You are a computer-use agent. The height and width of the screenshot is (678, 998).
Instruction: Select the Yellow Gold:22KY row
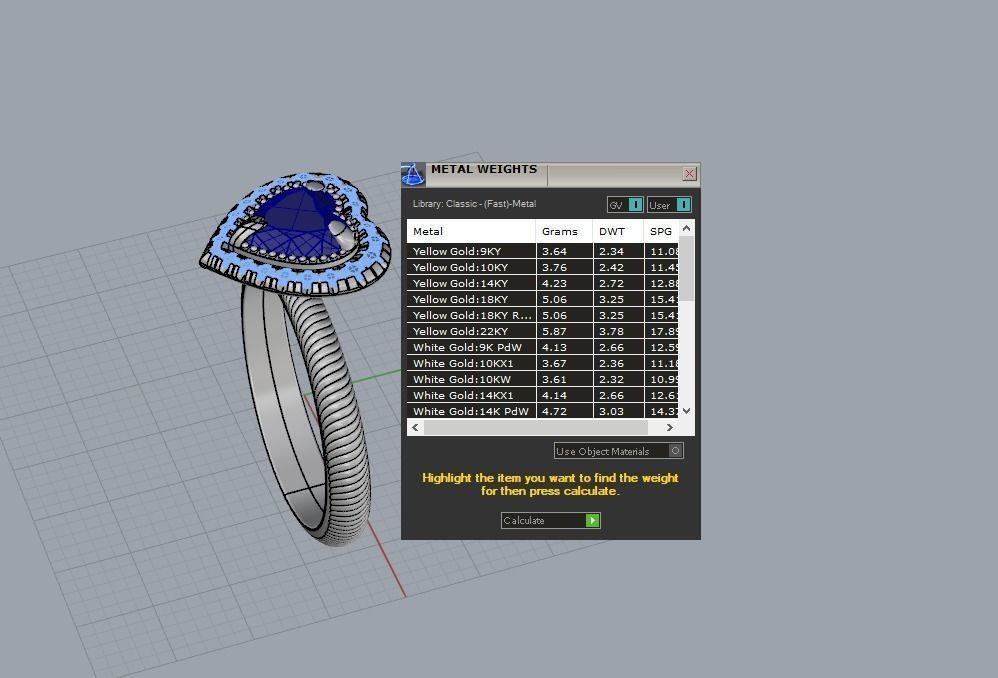coord(542,331)
